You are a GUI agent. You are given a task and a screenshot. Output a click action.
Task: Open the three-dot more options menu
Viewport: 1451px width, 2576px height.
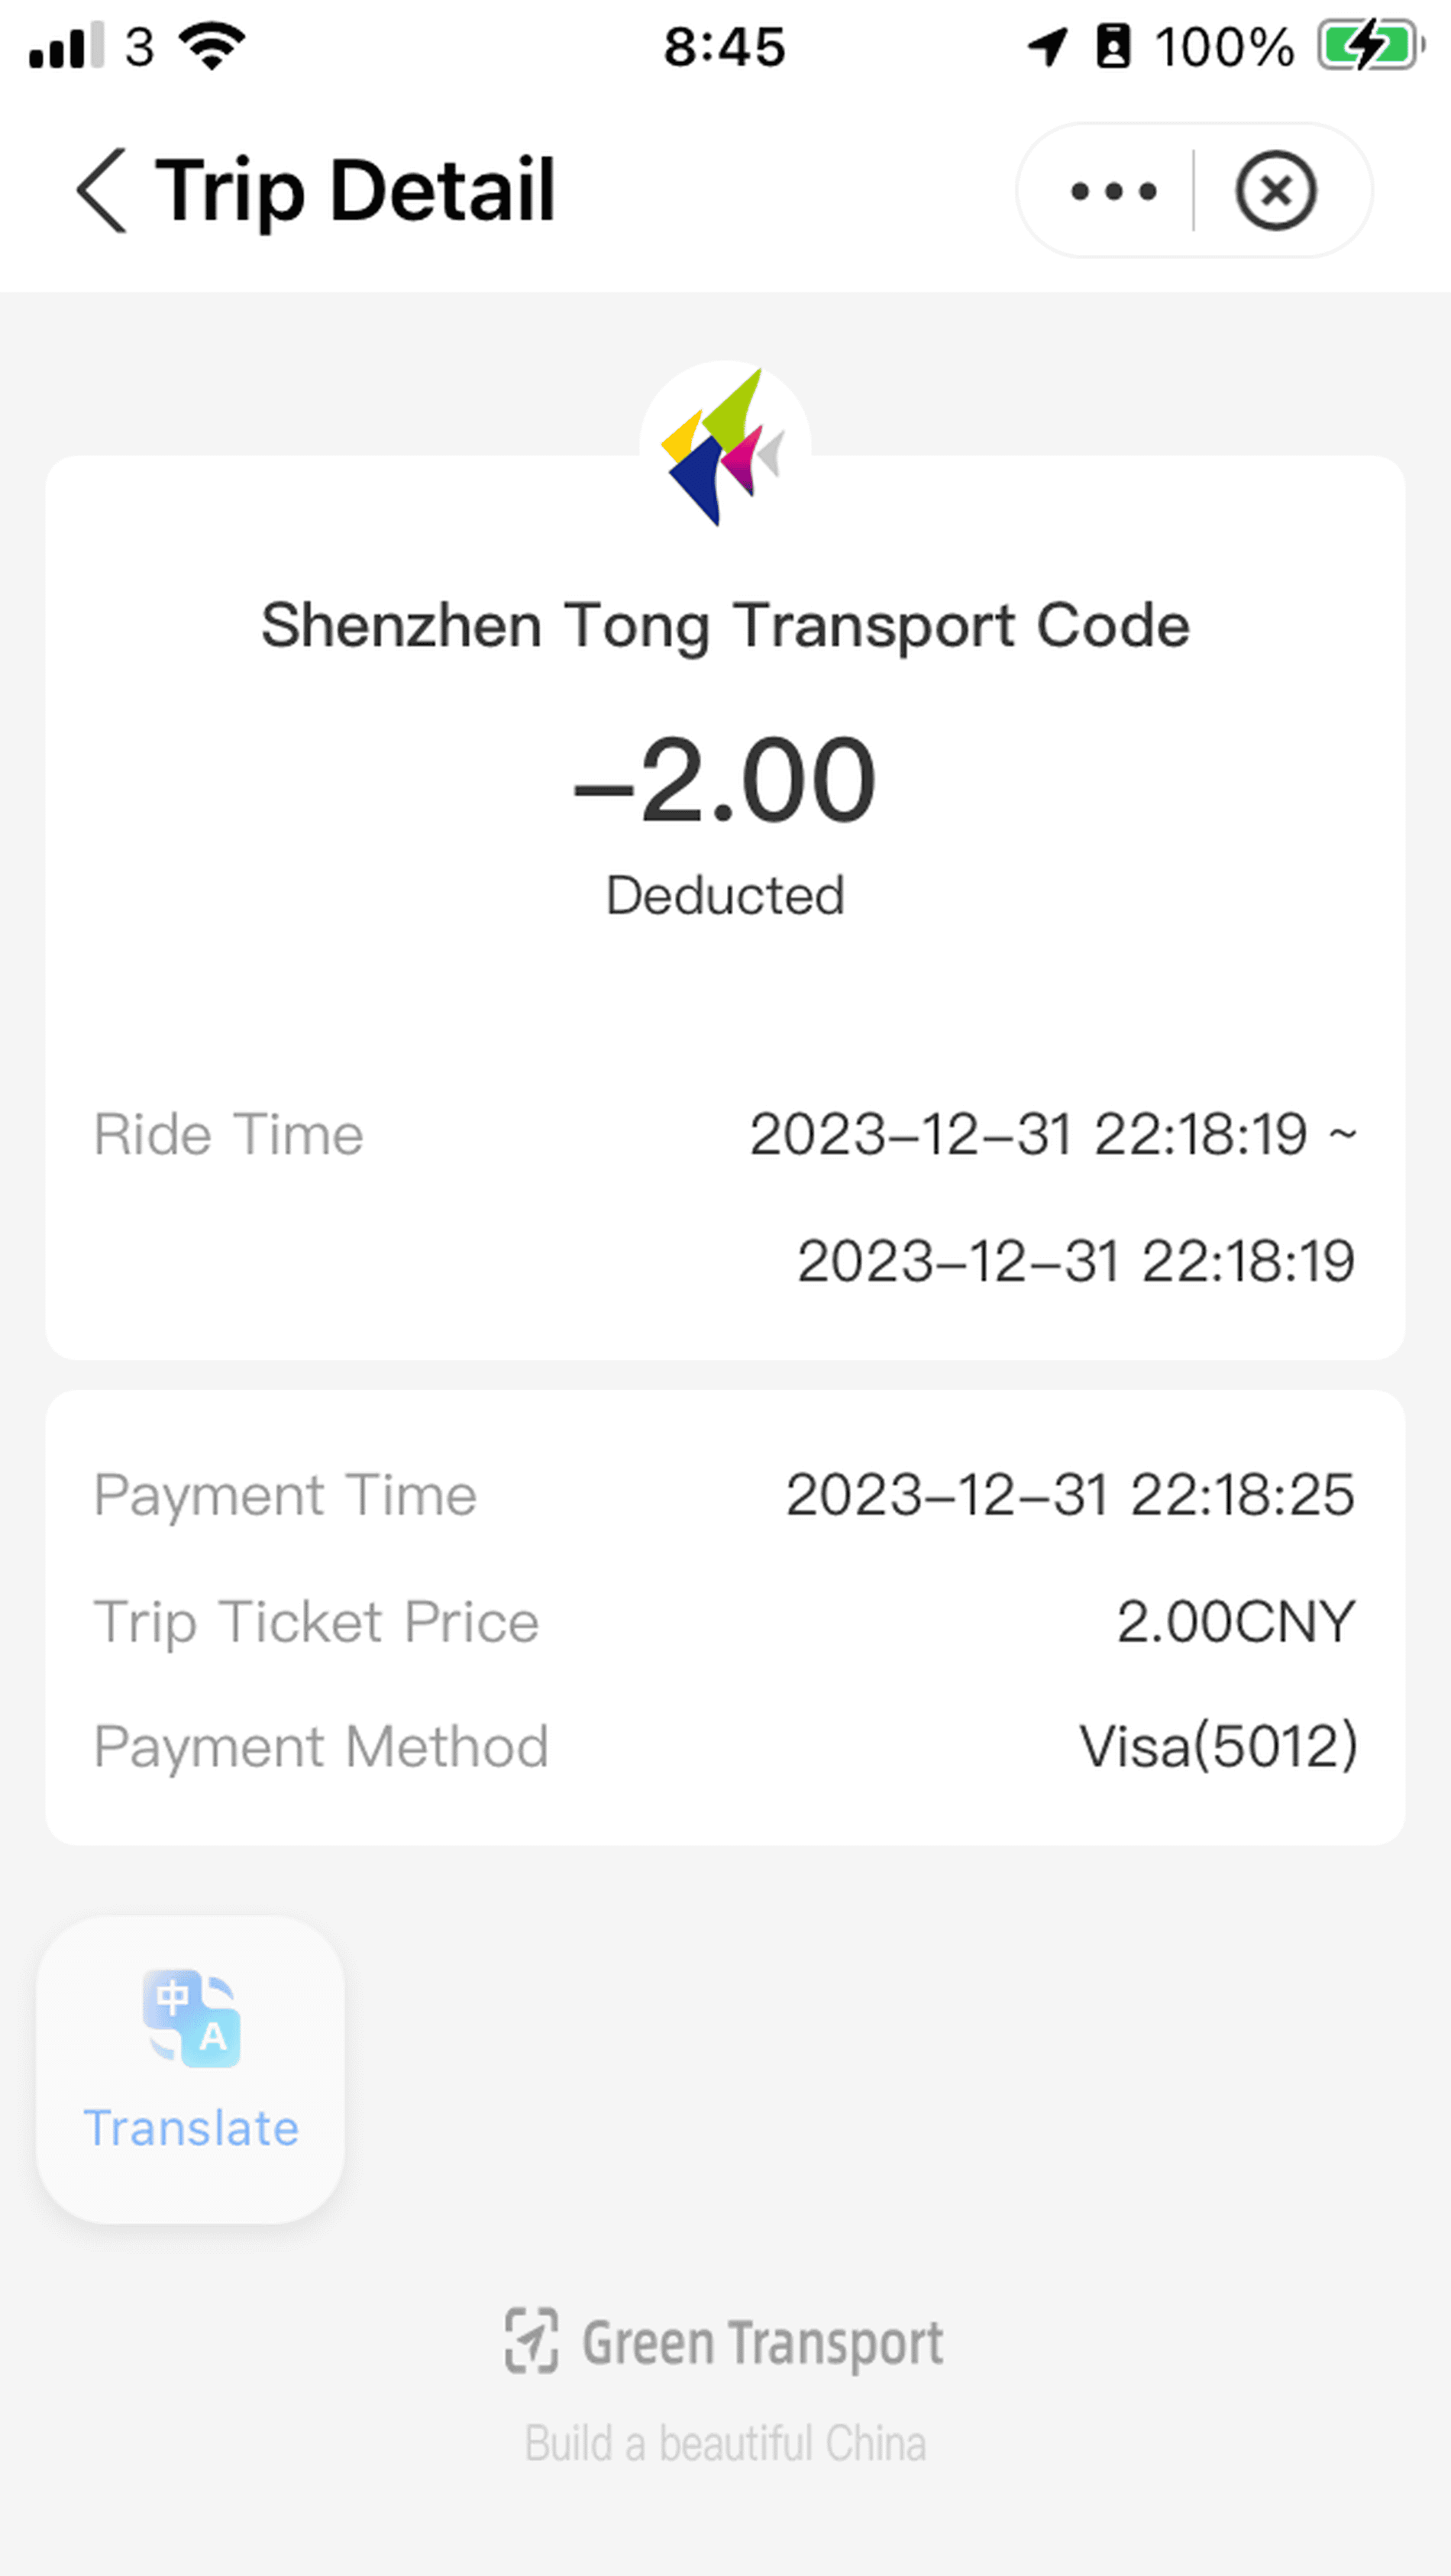point(1112,190)
